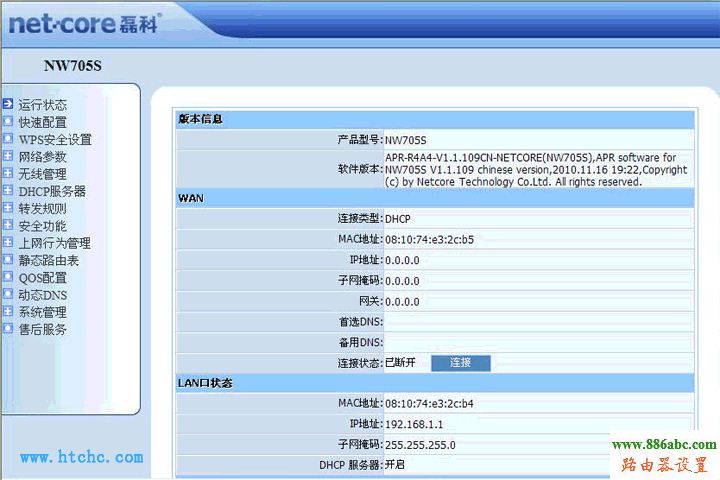Click the square icon beside 快速配置
This screenshot has height=480, width=720.
point(7,122)
